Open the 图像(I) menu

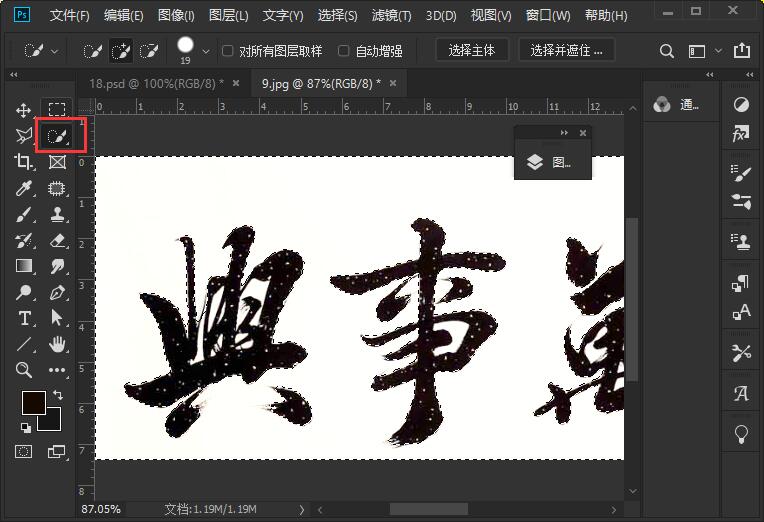point(176,16)
